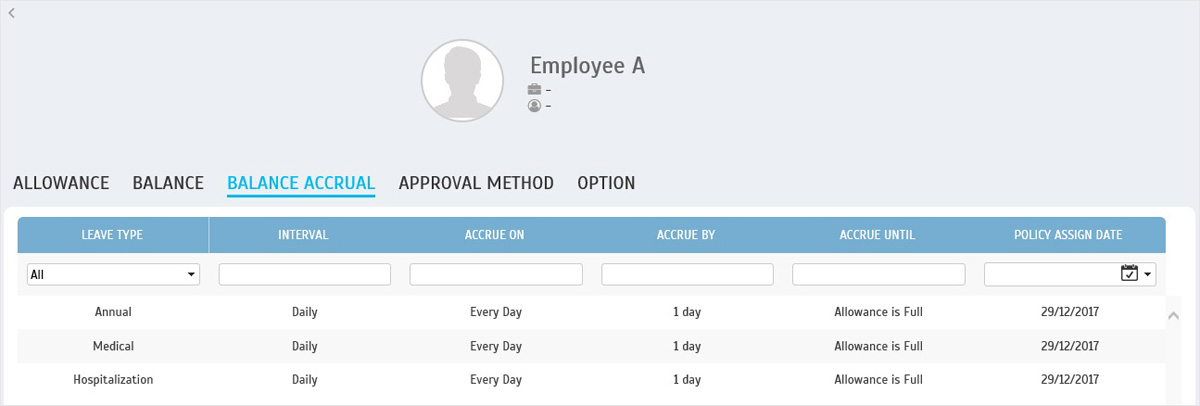
Task: Click the back arrow icon
Action: click(11, 12)
